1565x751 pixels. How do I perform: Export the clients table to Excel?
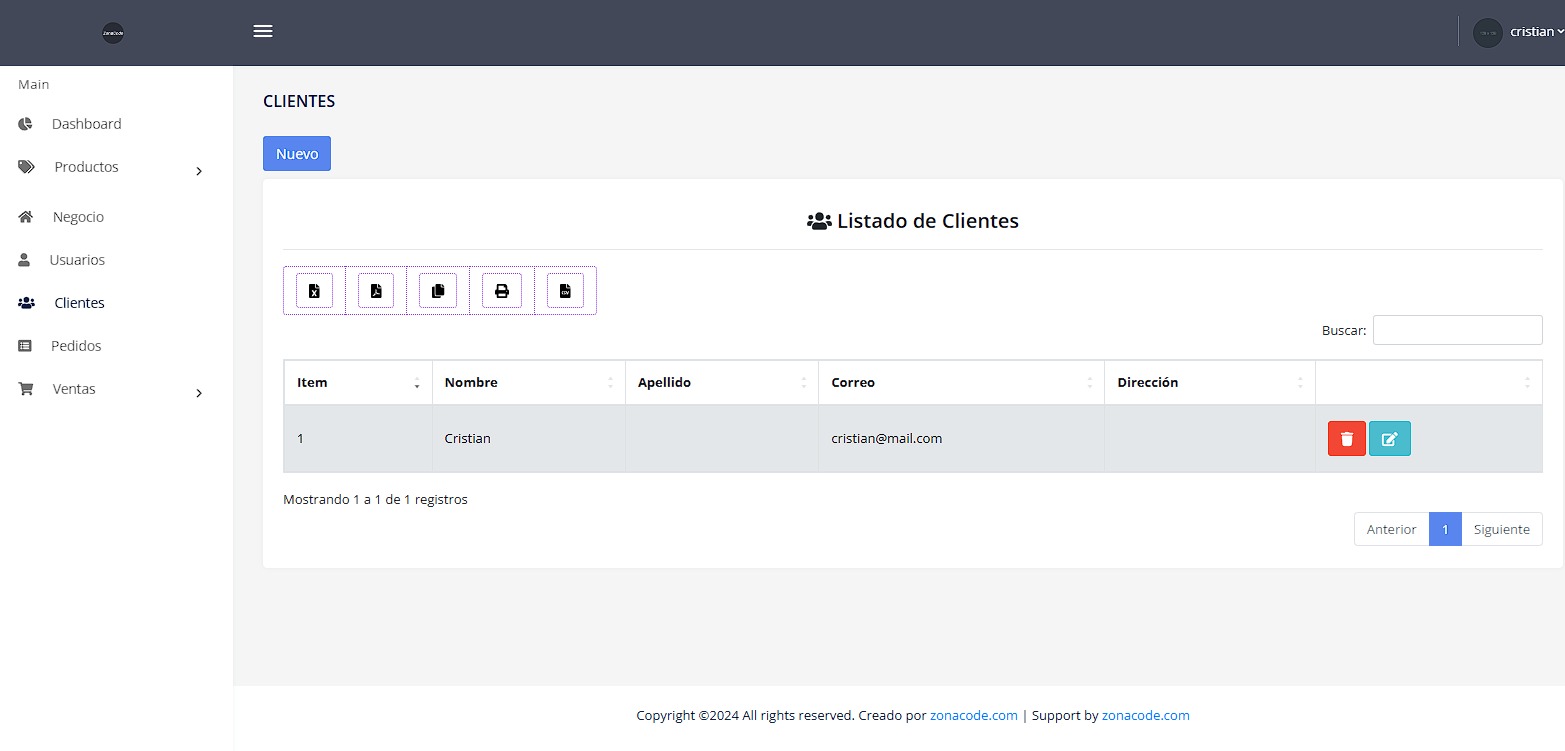pyautogui.click(x=314, y=291)
